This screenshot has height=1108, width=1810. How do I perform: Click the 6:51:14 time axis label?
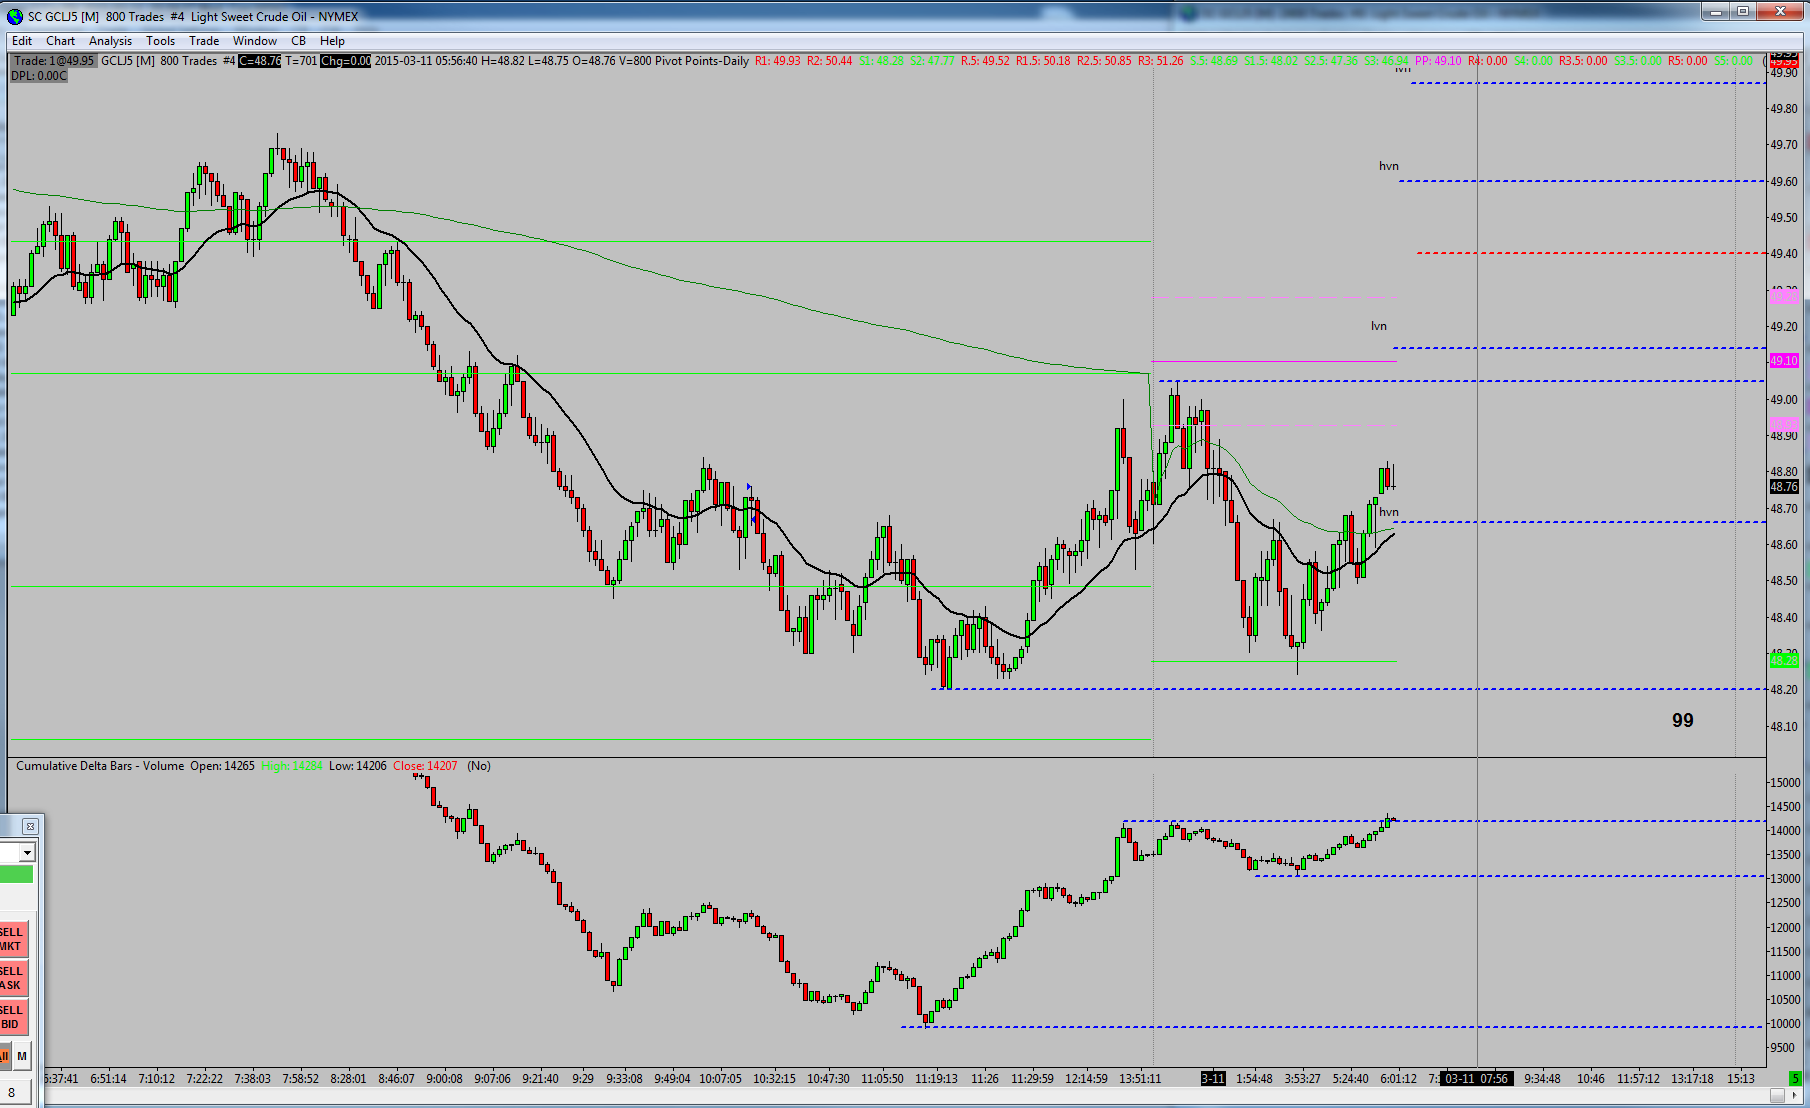(x=108, y=1079)
